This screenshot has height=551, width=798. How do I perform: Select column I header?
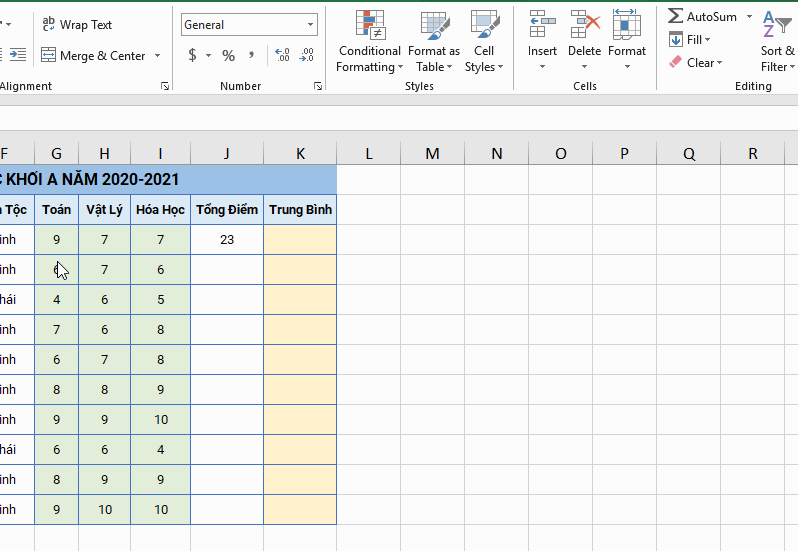(160, 153)
